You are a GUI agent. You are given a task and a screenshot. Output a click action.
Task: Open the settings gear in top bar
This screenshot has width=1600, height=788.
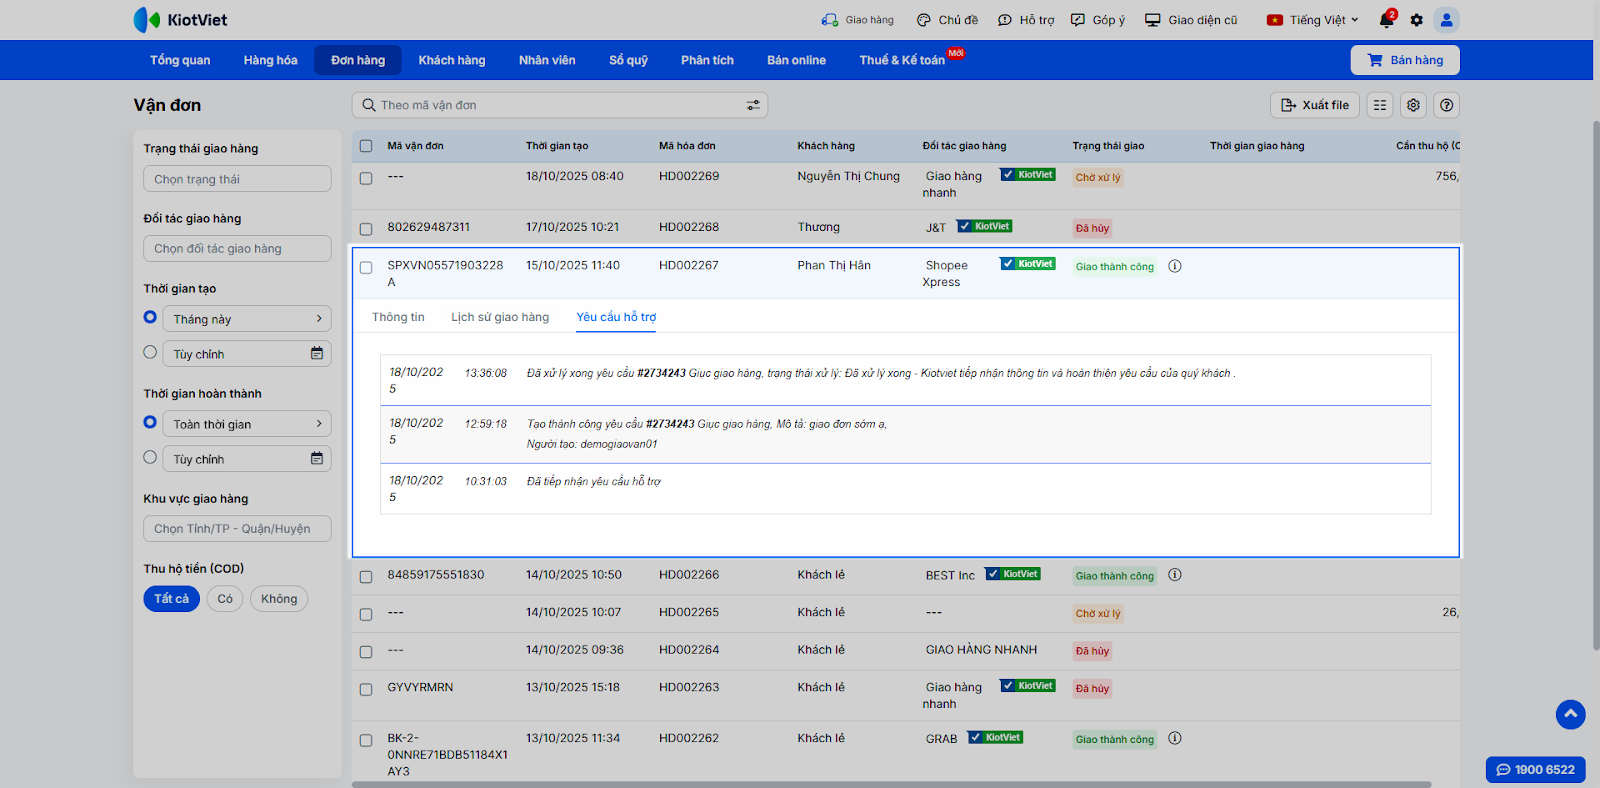click(1416, 20)
